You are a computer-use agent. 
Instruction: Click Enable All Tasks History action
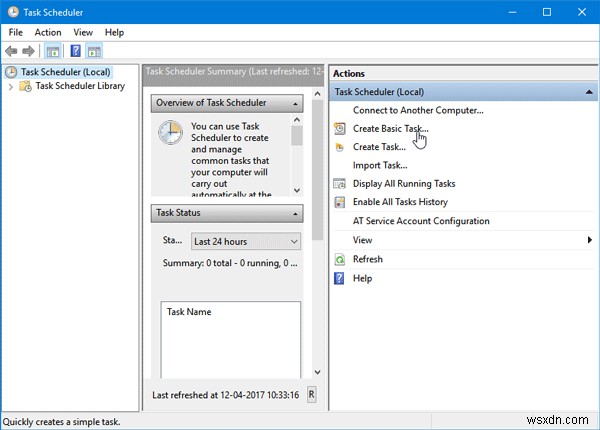click(x=400, y=202)
